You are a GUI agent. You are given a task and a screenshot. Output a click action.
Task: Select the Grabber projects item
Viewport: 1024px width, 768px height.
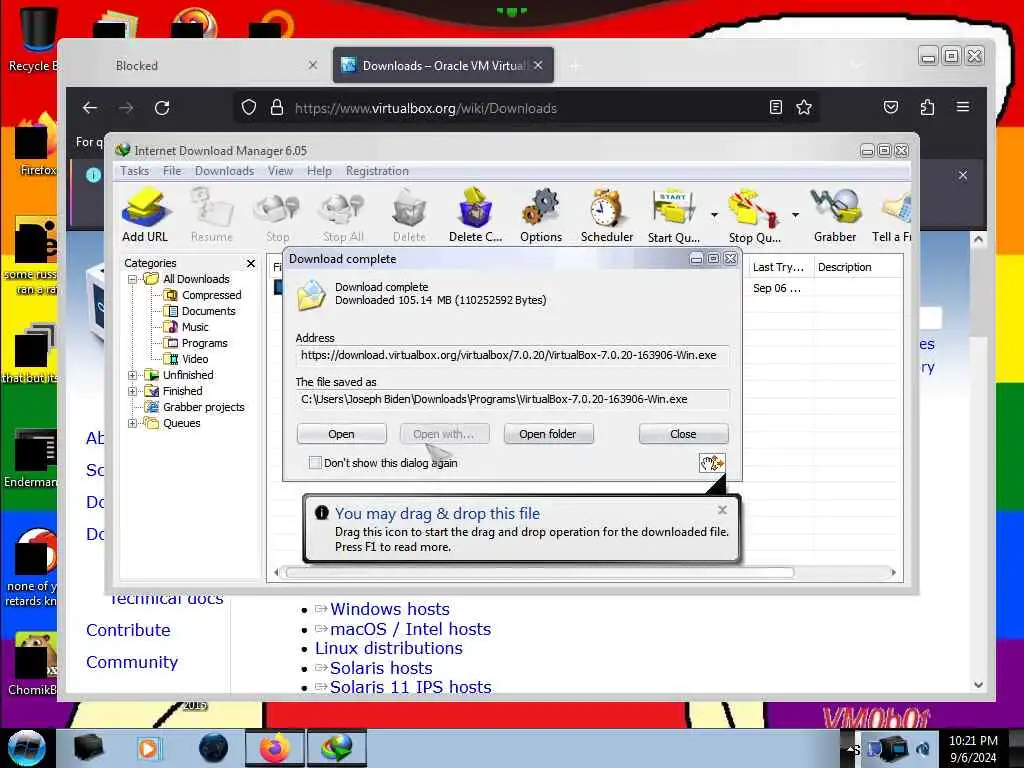[x=203, y=408]
